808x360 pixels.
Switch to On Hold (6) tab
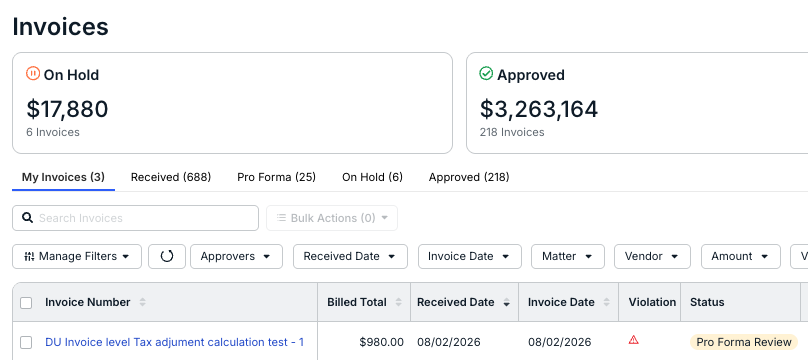click(373, 177)
